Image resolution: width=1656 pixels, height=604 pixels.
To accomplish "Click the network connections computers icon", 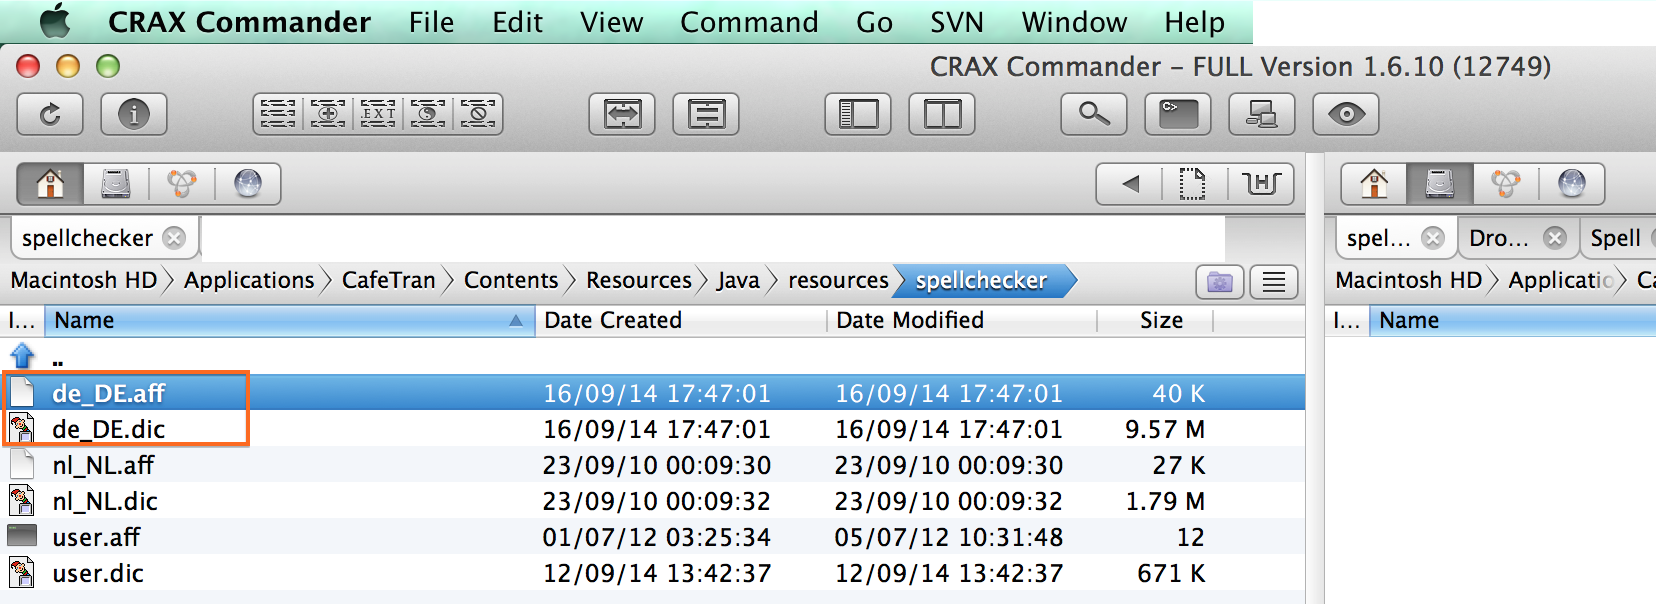I will [1262, 114].
